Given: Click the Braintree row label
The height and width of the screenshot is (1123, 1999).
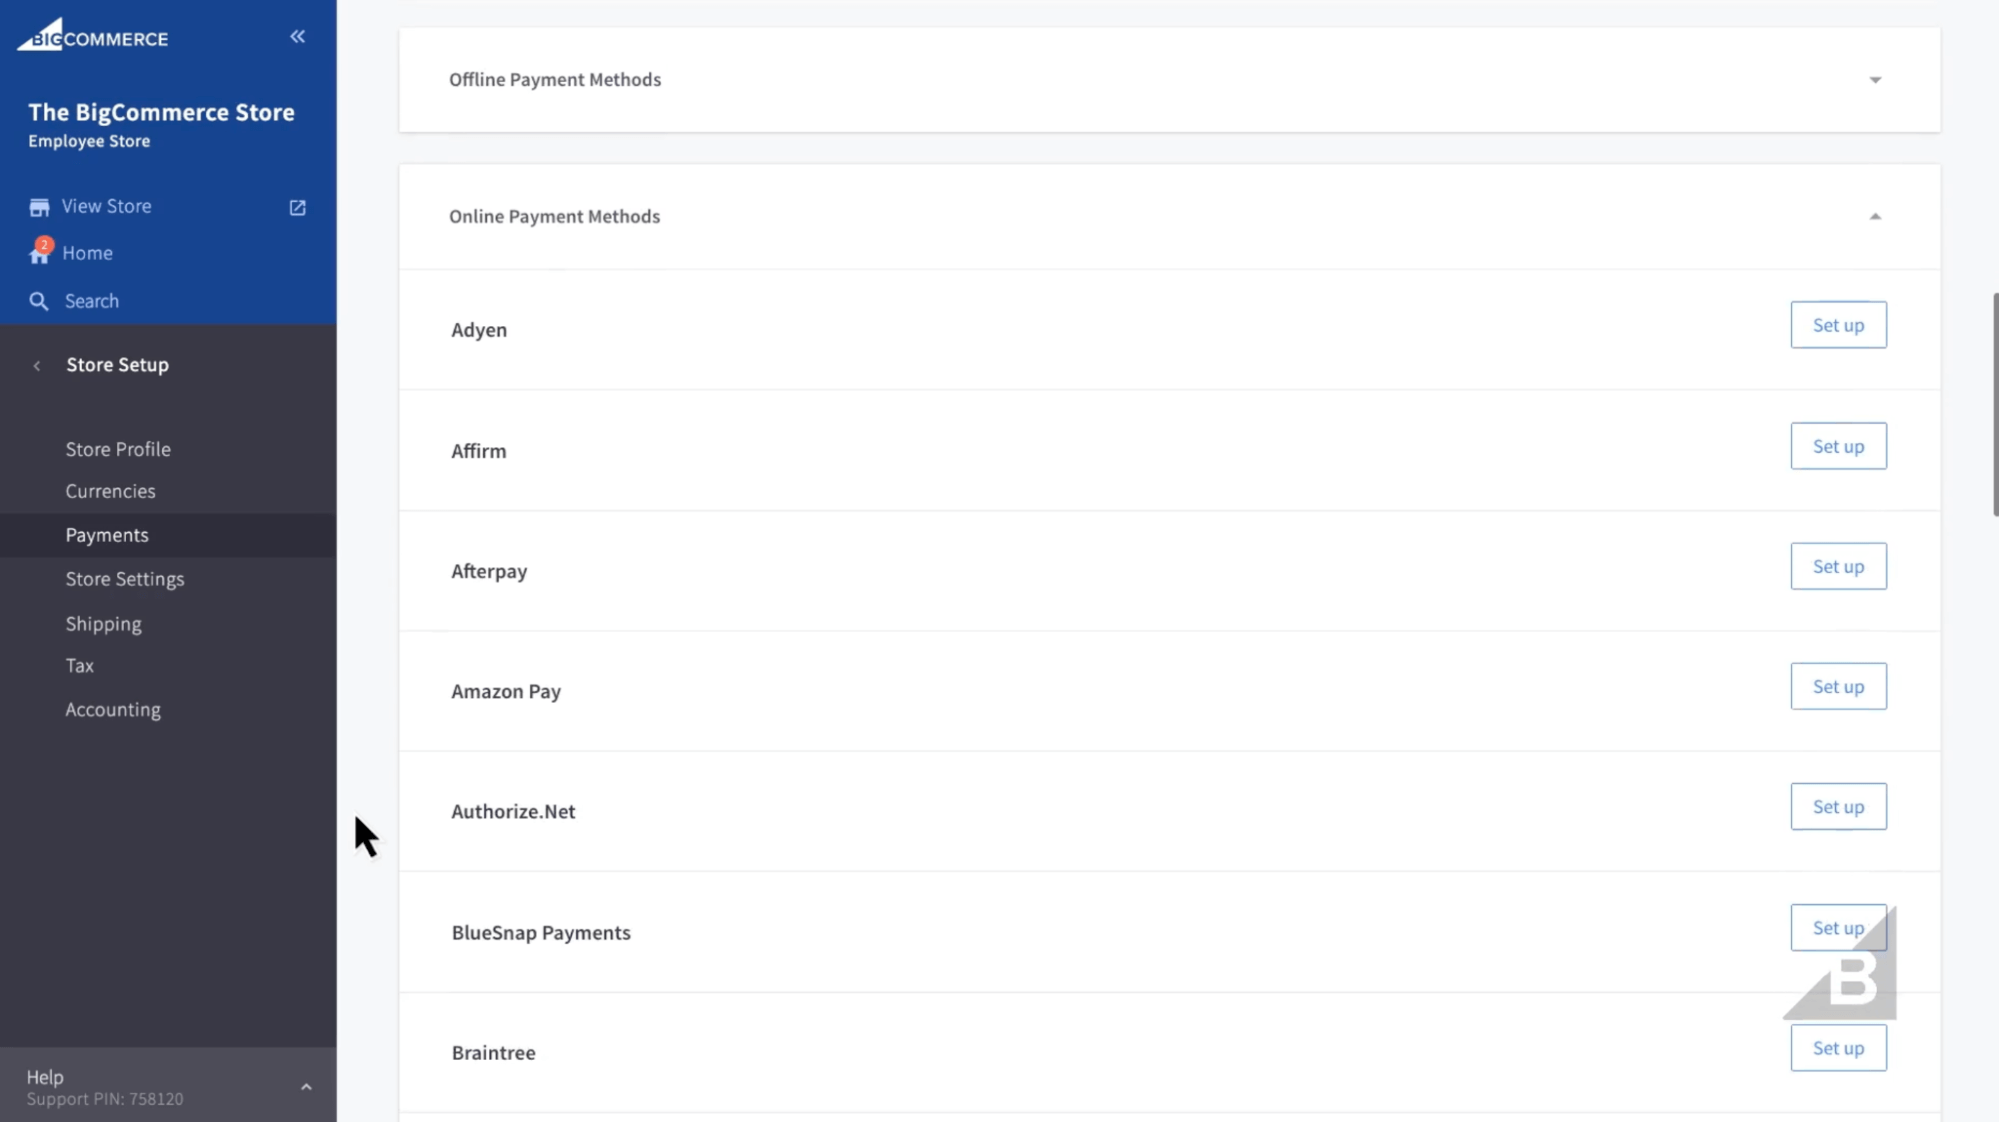Looking at the screenshot, I should [x=494, y=1053].
